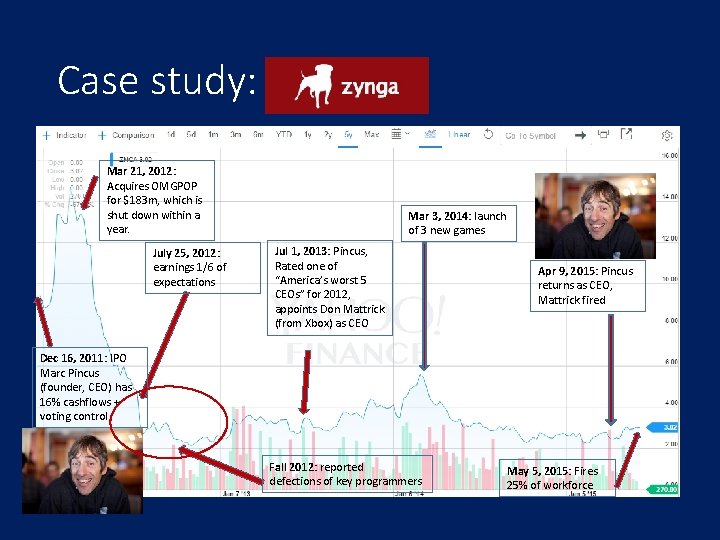The image size is (720, 540).
Task: Switch to the 1m range
Action: (x=213, y=135)
